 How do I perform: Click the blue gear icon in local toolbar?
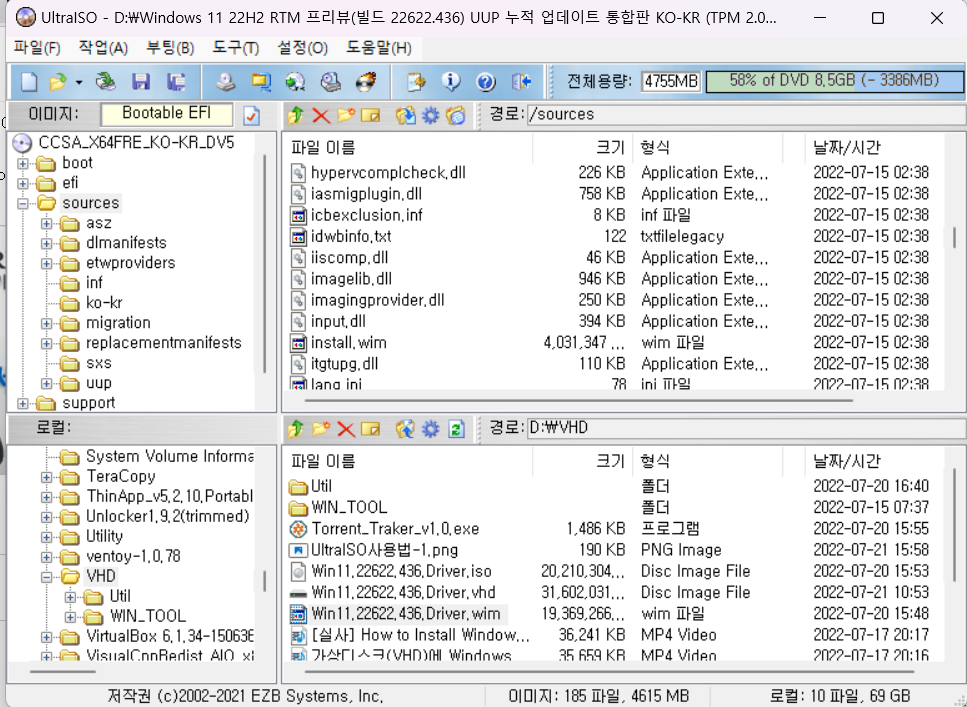click(430, 429)
